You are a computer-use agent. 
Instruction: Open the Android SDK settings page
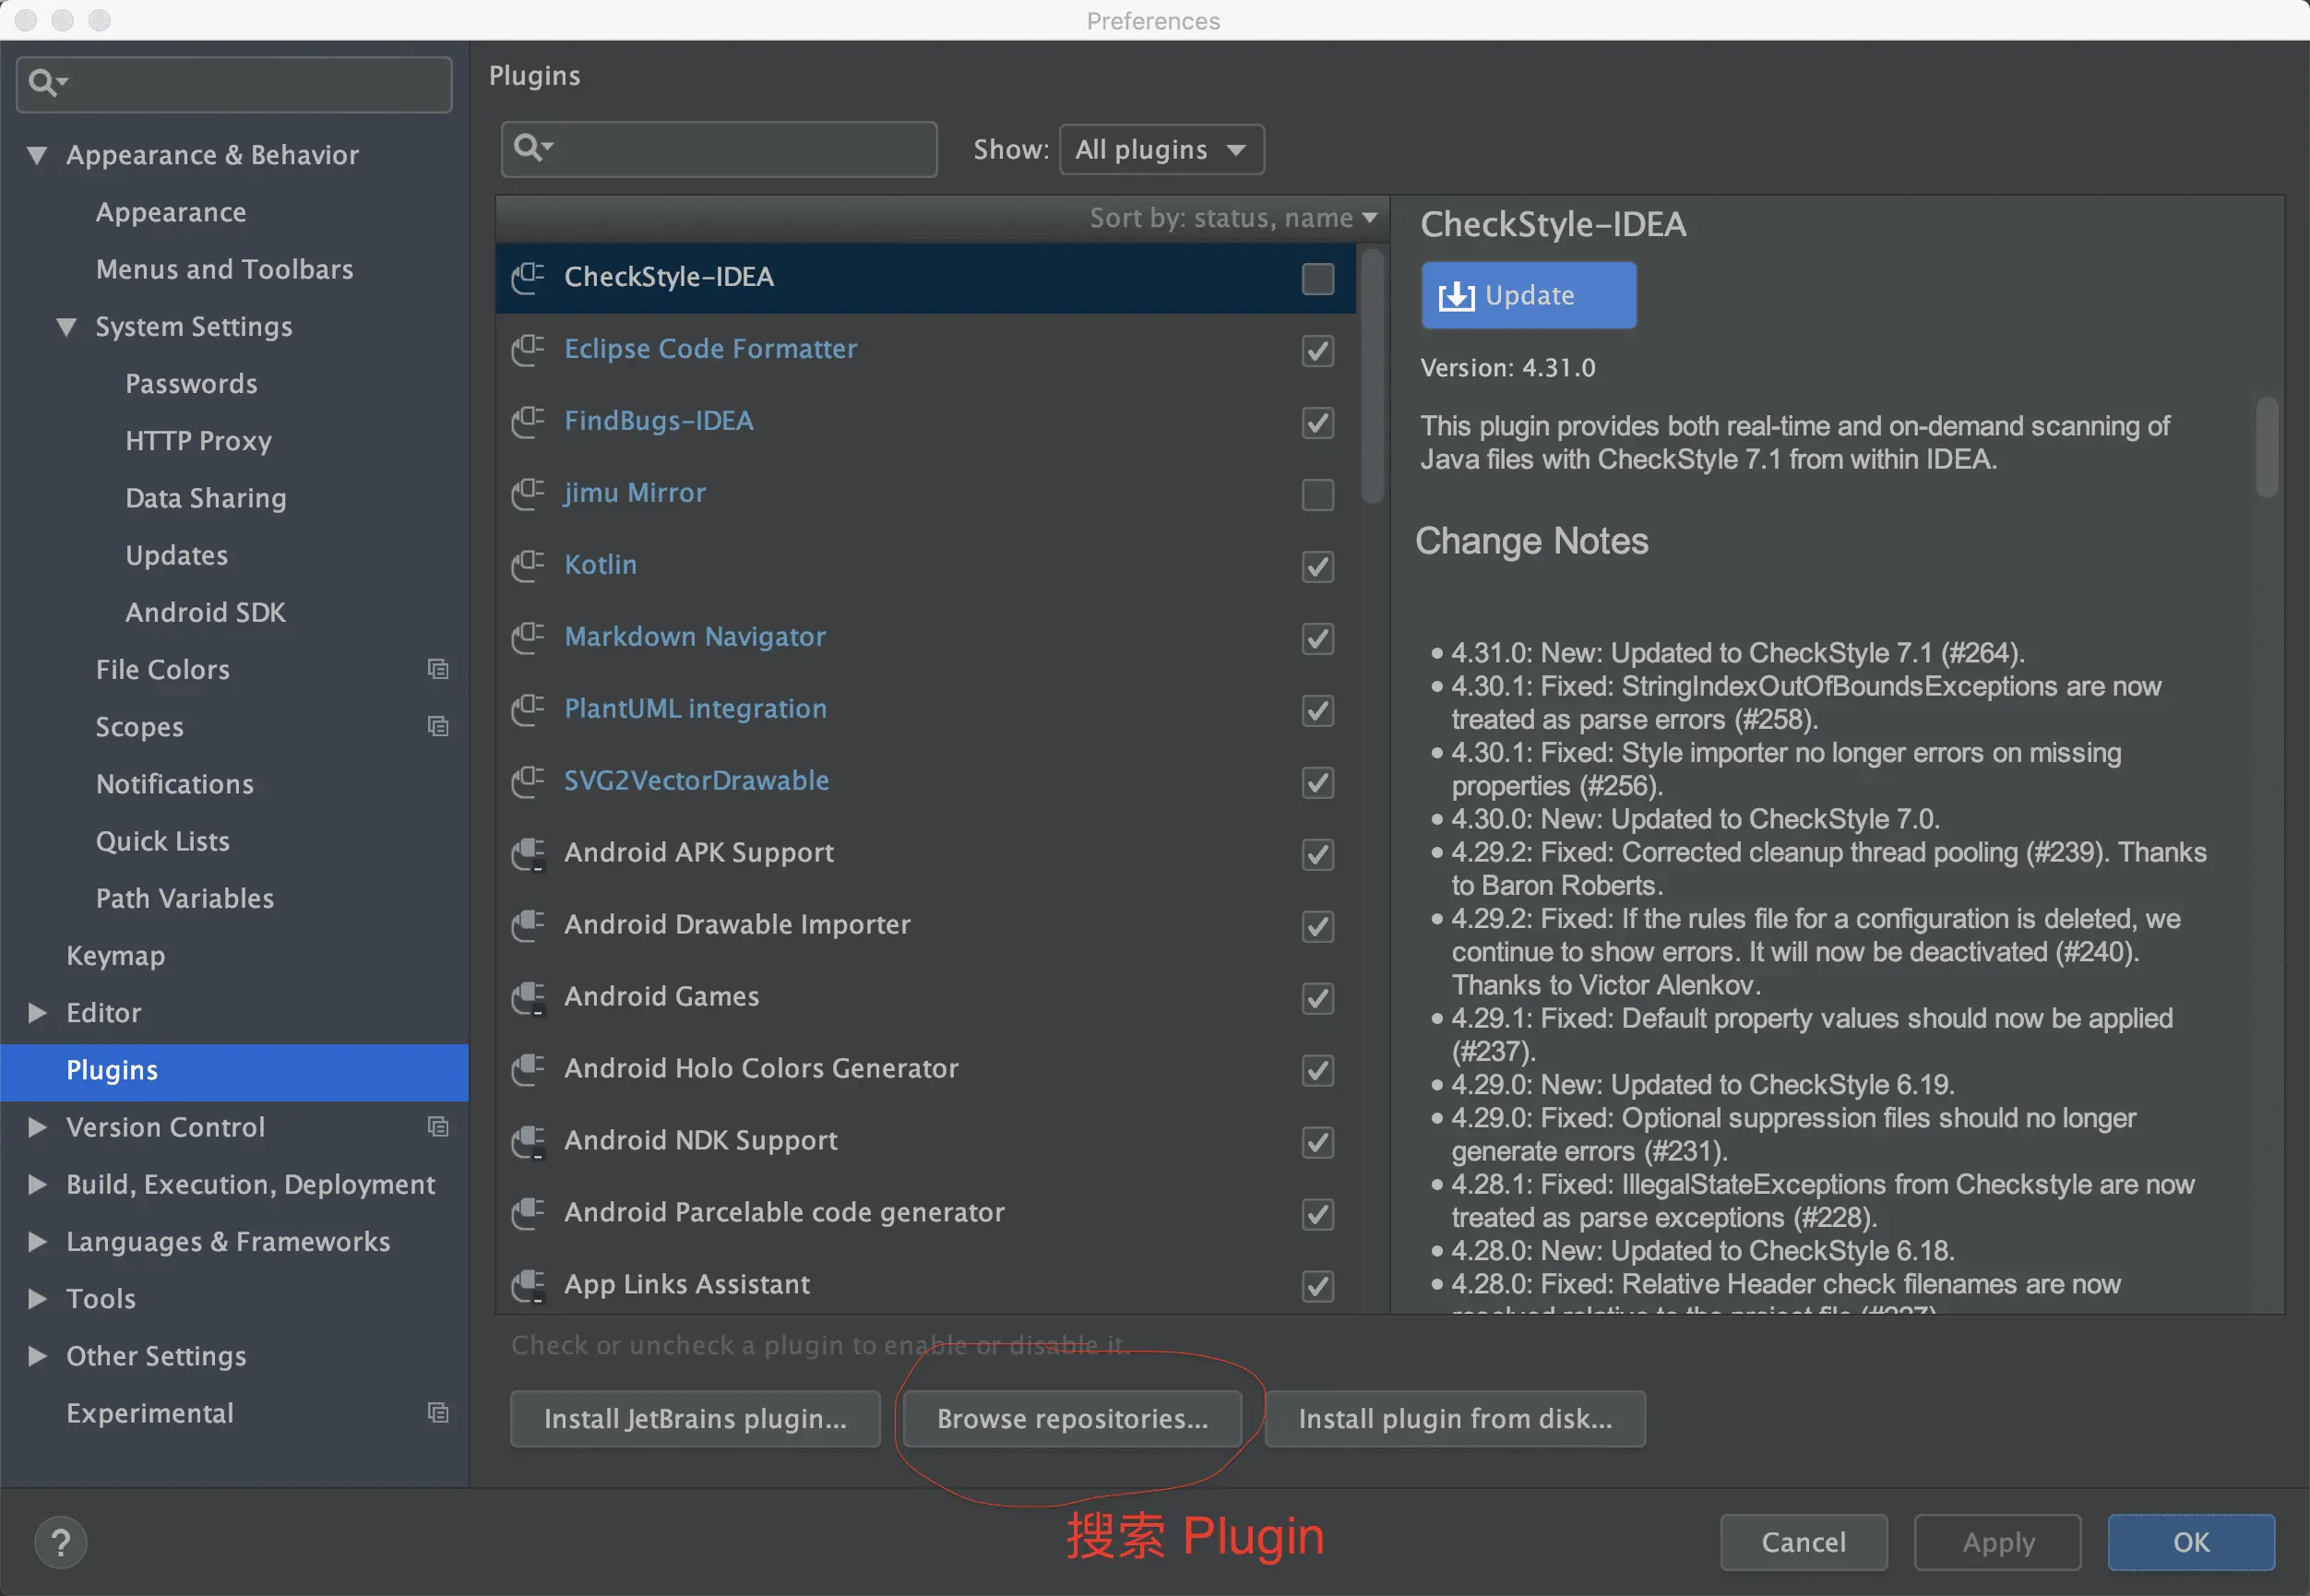205,612
